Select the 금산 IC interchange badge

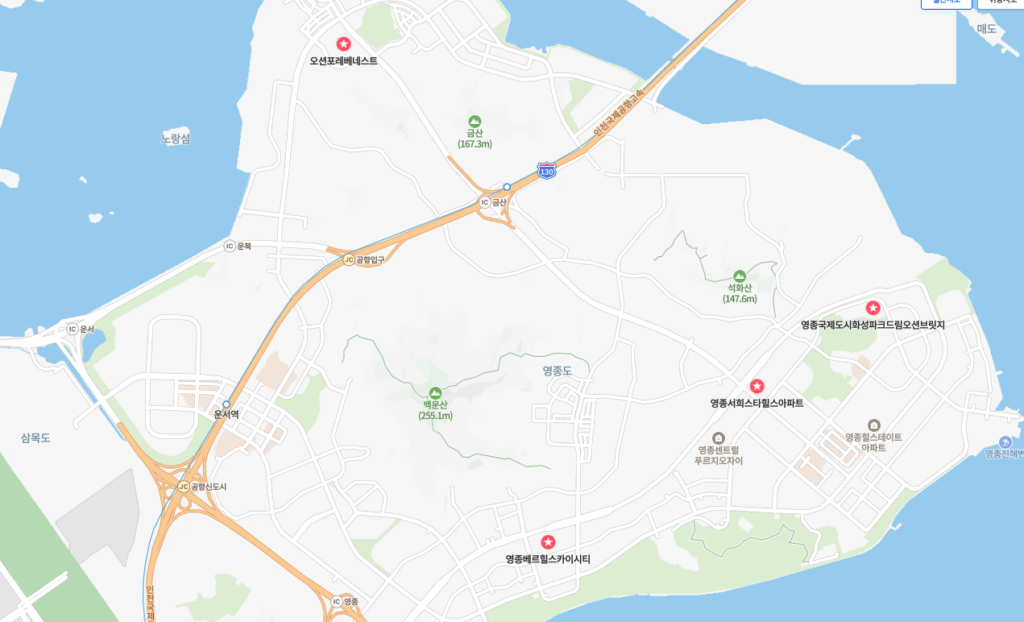click(485, 203)
